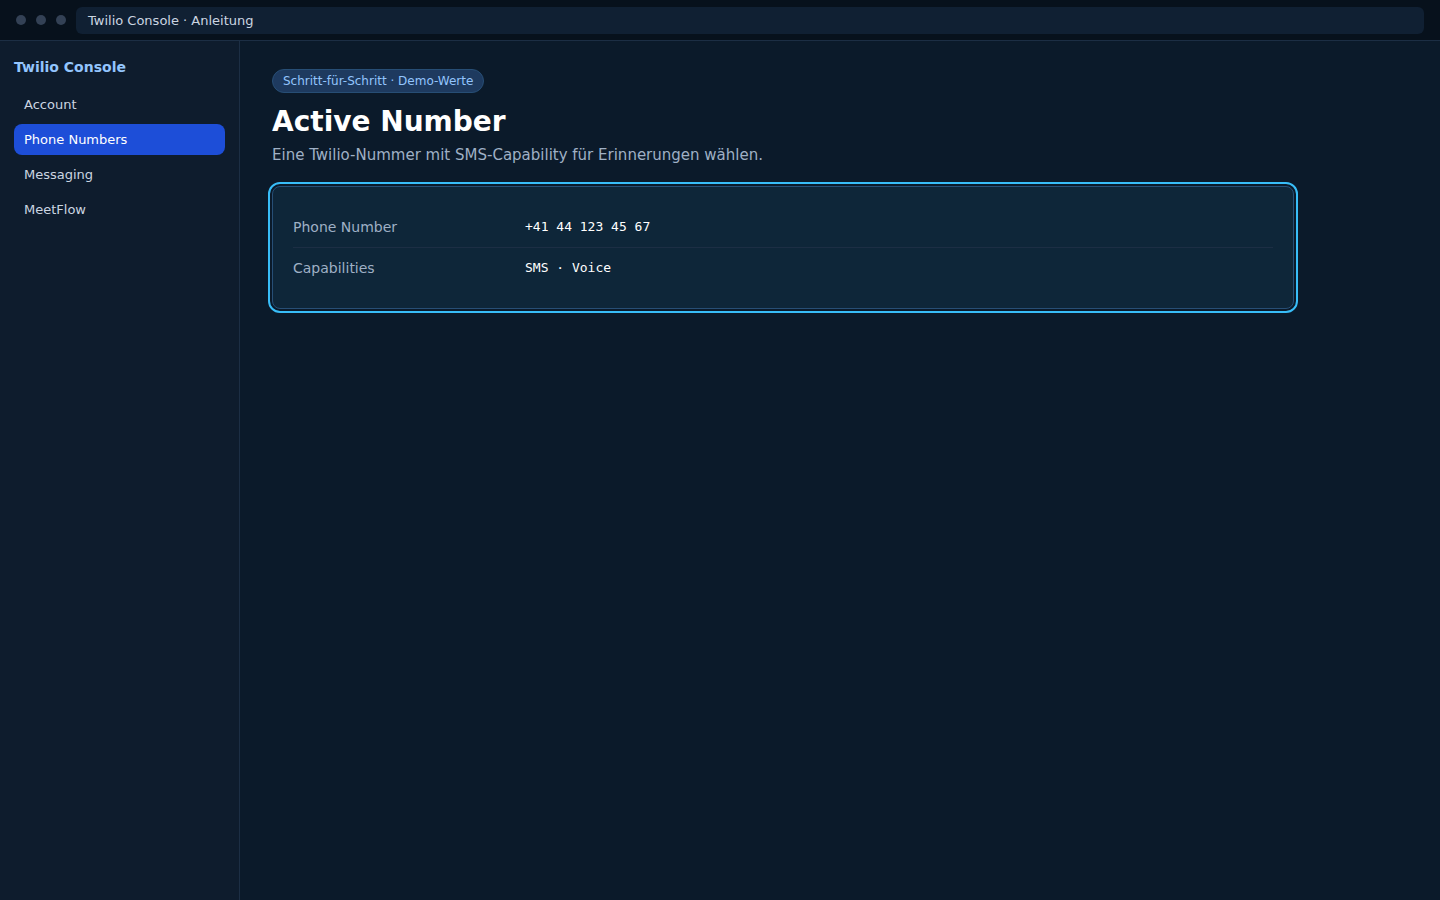Select the phone number +41 44 123 45 67
This screenshot has width=1440, height=900.
587,227
